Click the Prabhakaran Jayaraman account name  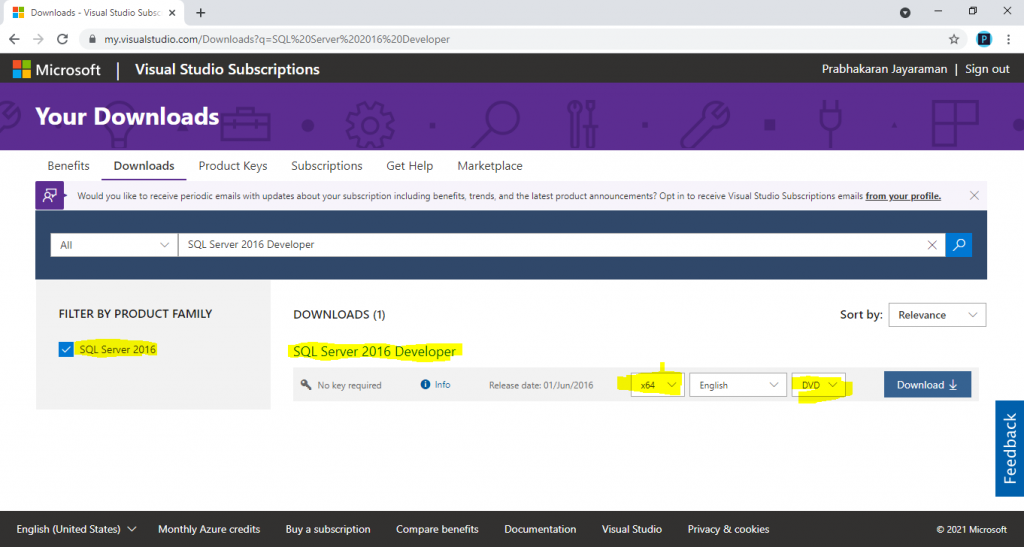884,69
